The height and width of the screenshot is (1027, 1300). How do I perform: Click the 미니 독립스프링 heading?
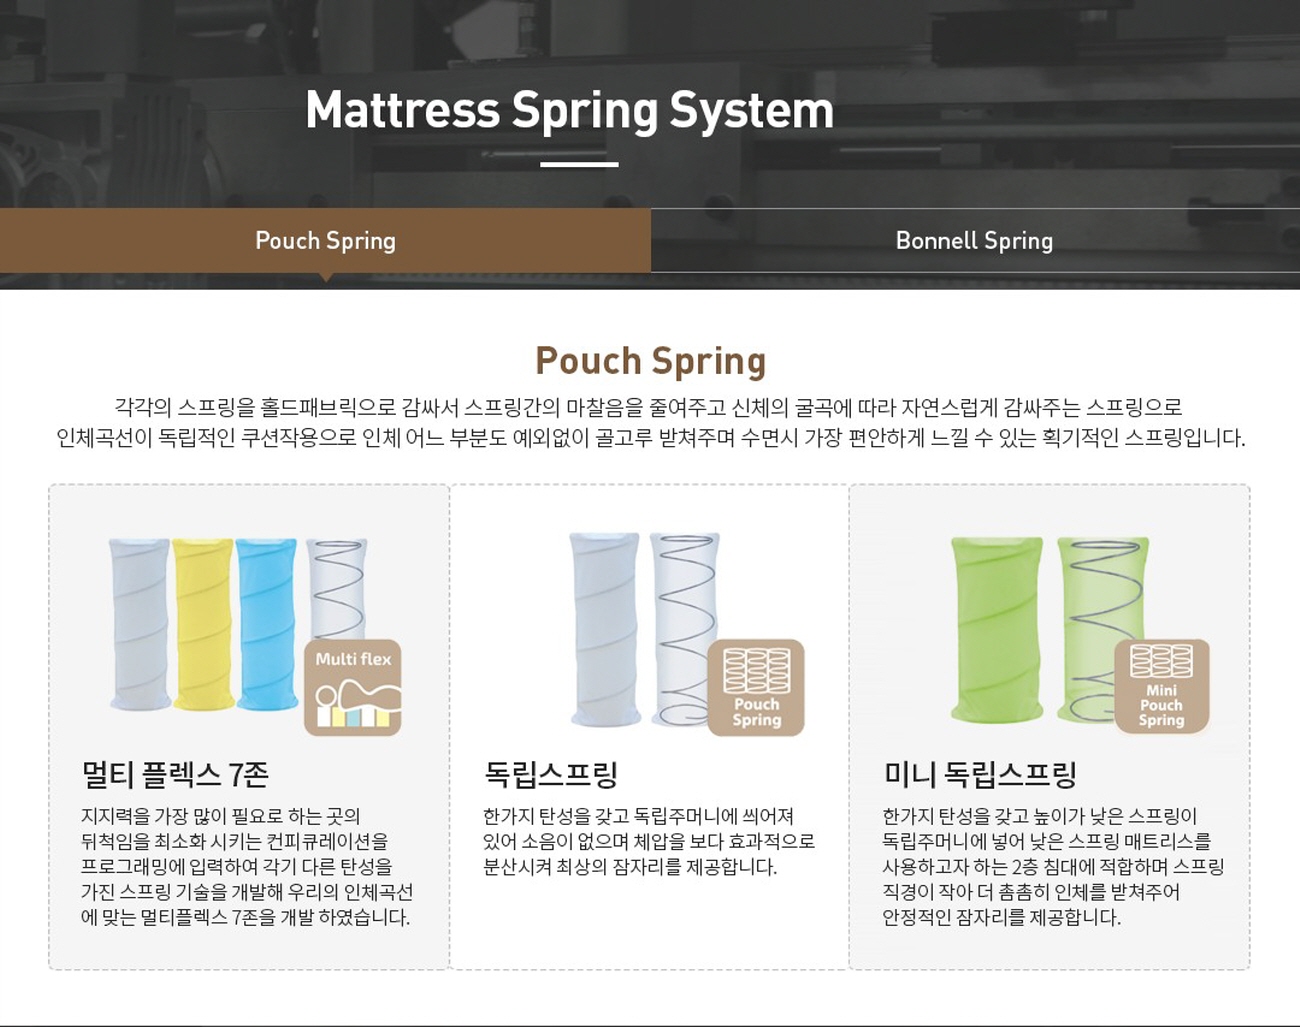point(980,774)
